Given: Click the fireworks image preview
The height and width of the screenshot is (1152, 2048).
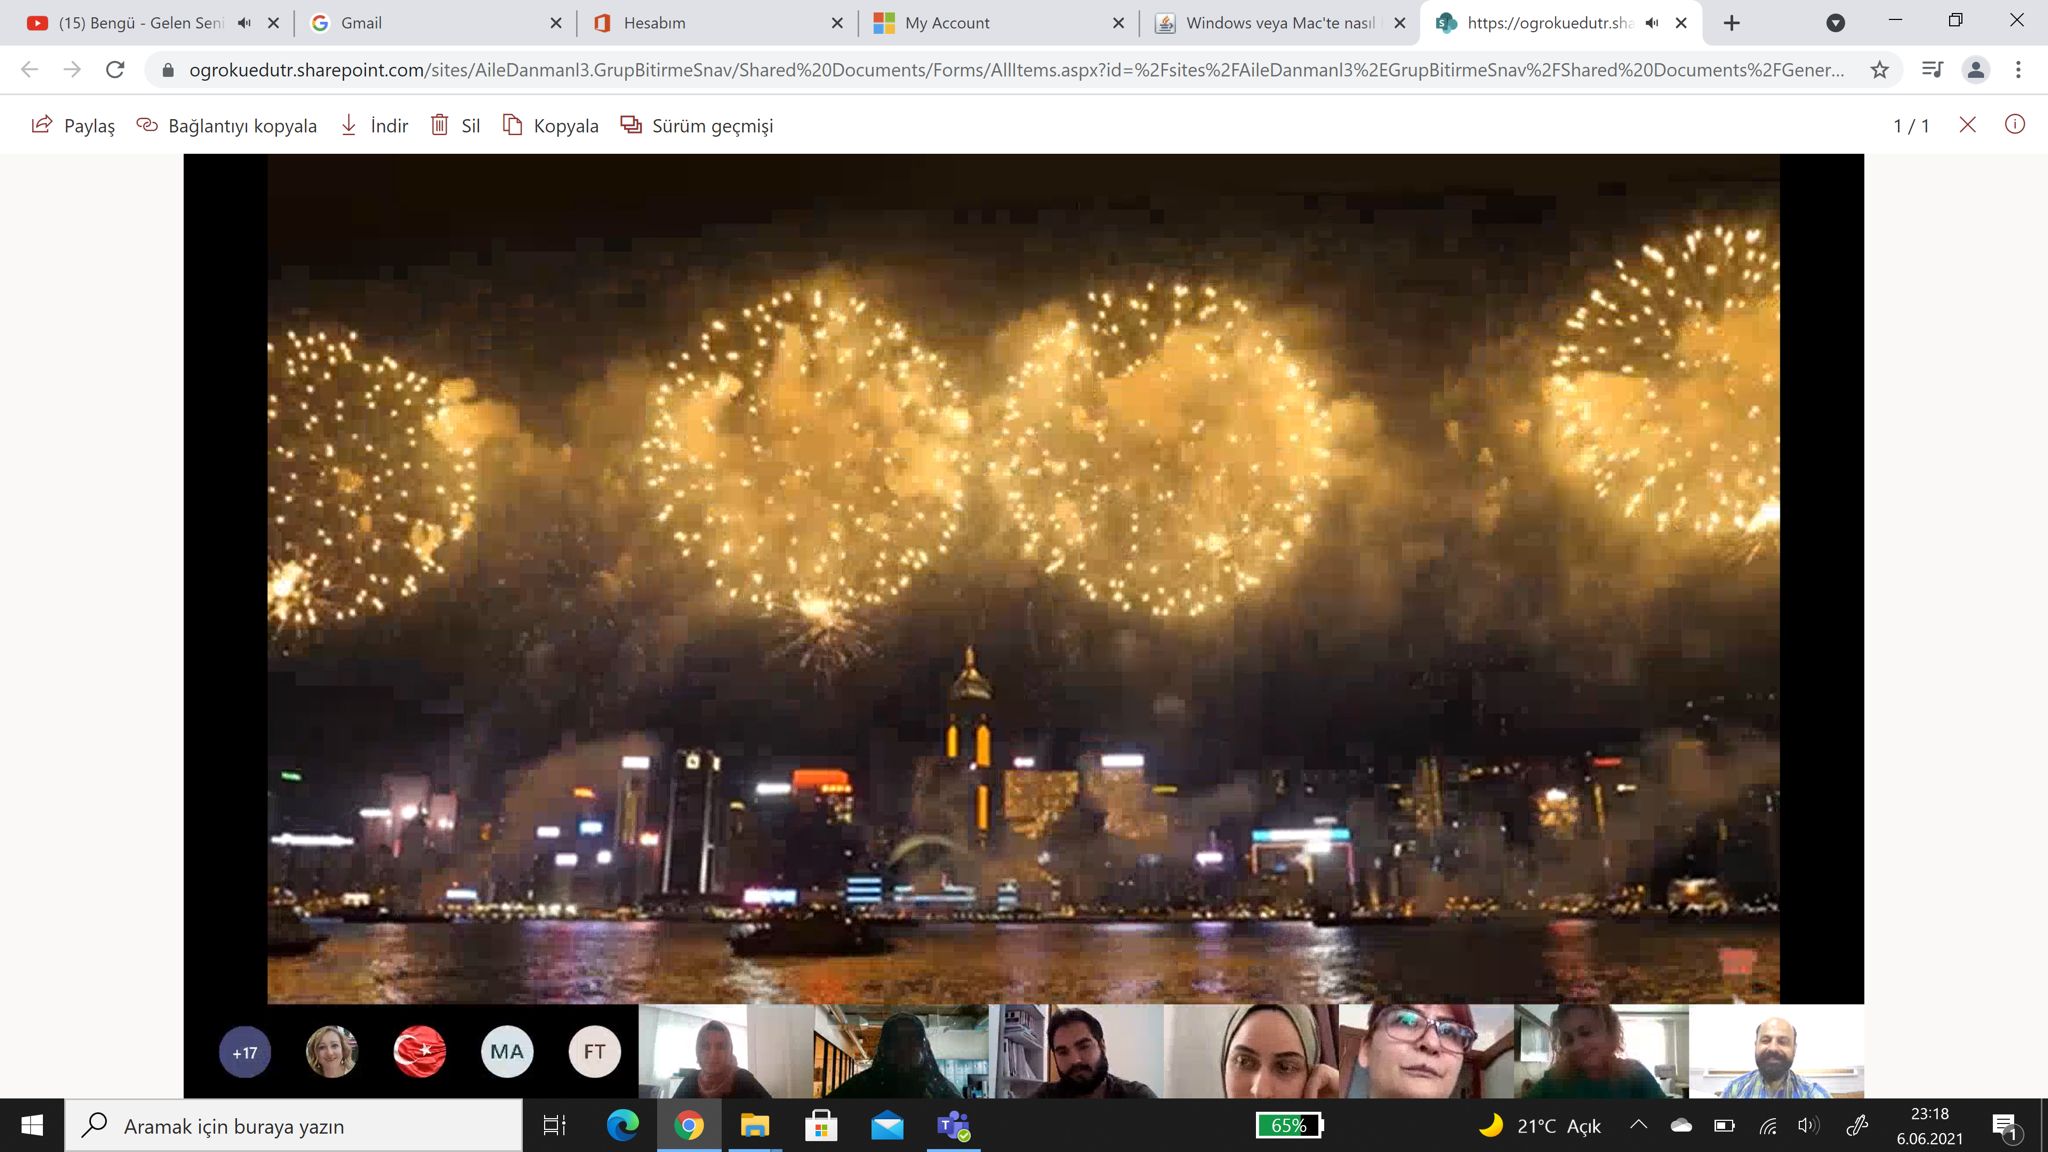Looking at the screenshot, I should coord(1023,578).
